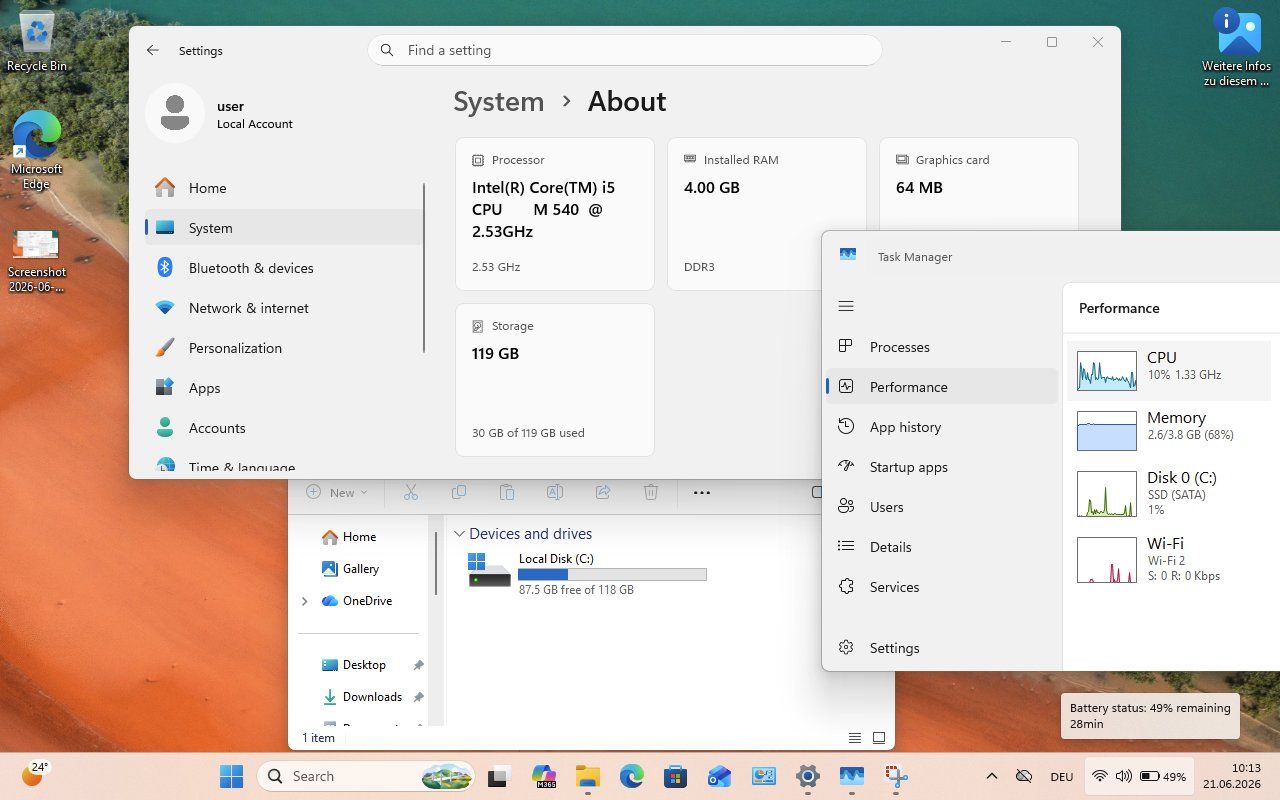Click the Rename icon in File Explorer toolbar
Screen dimensions: 1280x800
click(x=555, y=492)
